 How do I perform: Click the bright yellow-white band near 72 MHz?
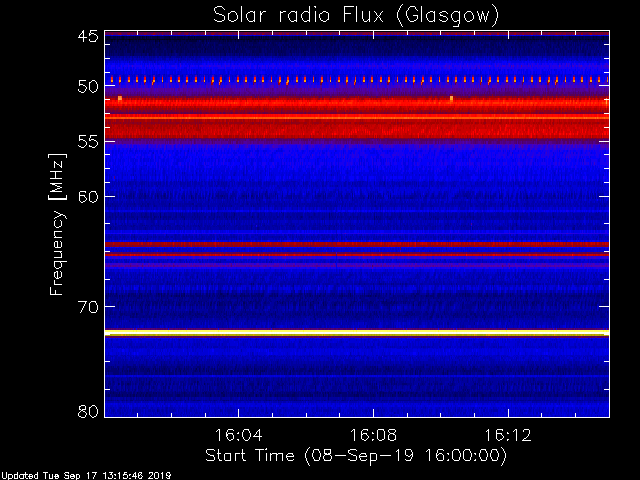(x=357, y=333)
